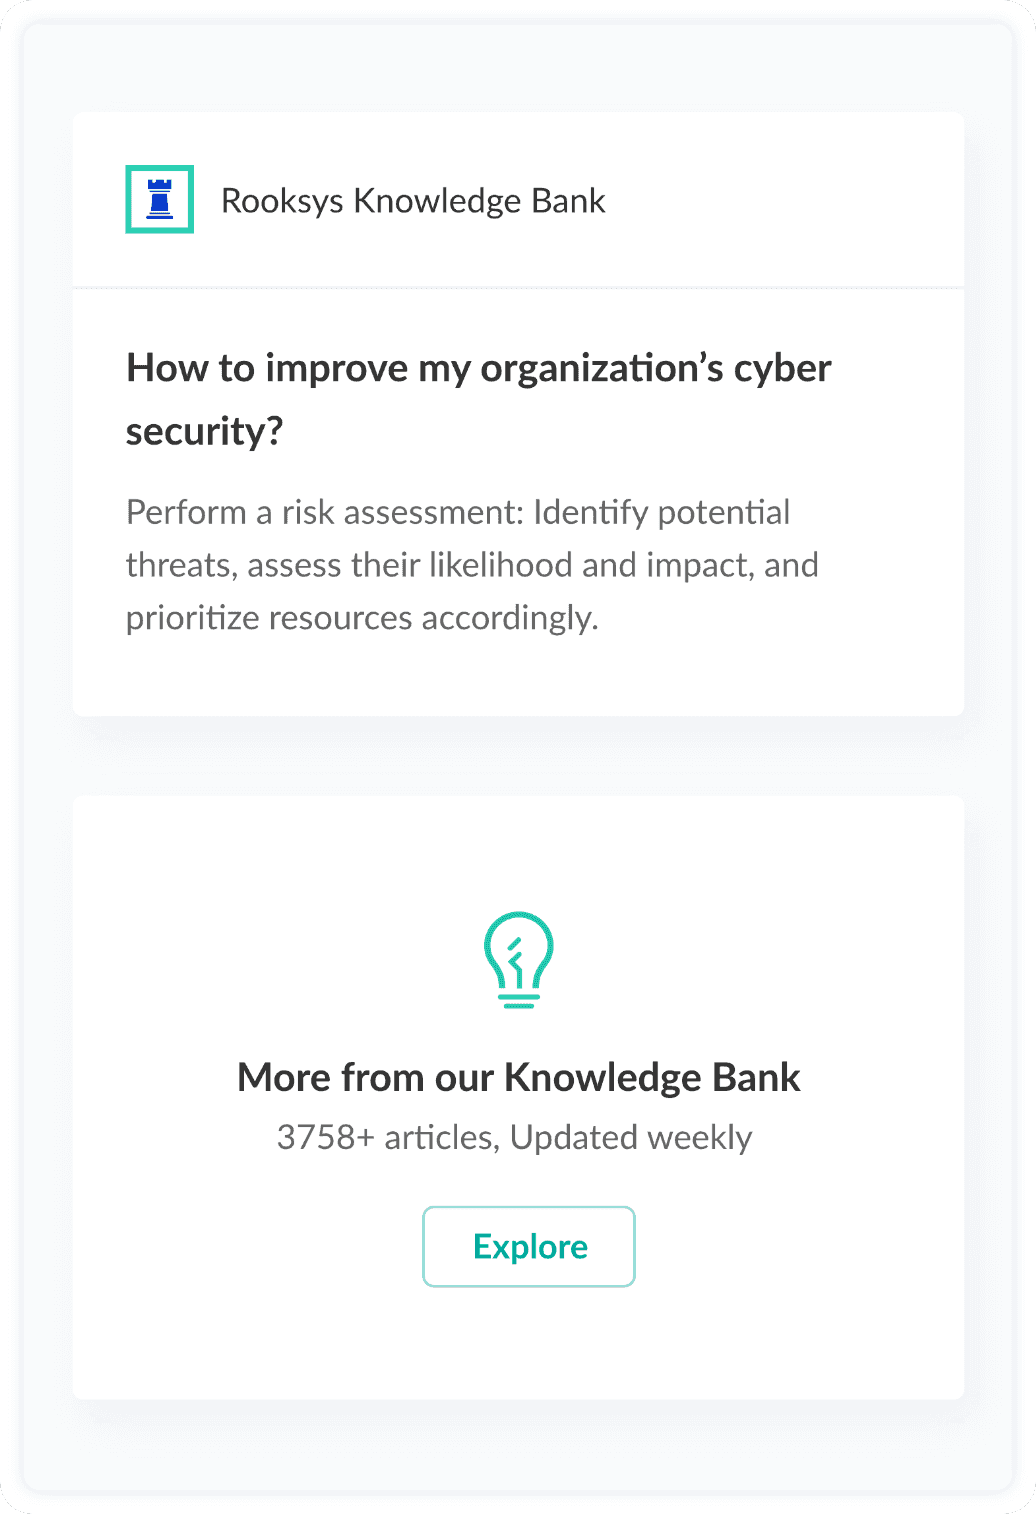Image resolution: width=1036 pixels, height=1514 pixels.
Task: Click the '3758+ articles' count text
Action: (385, 1138)
